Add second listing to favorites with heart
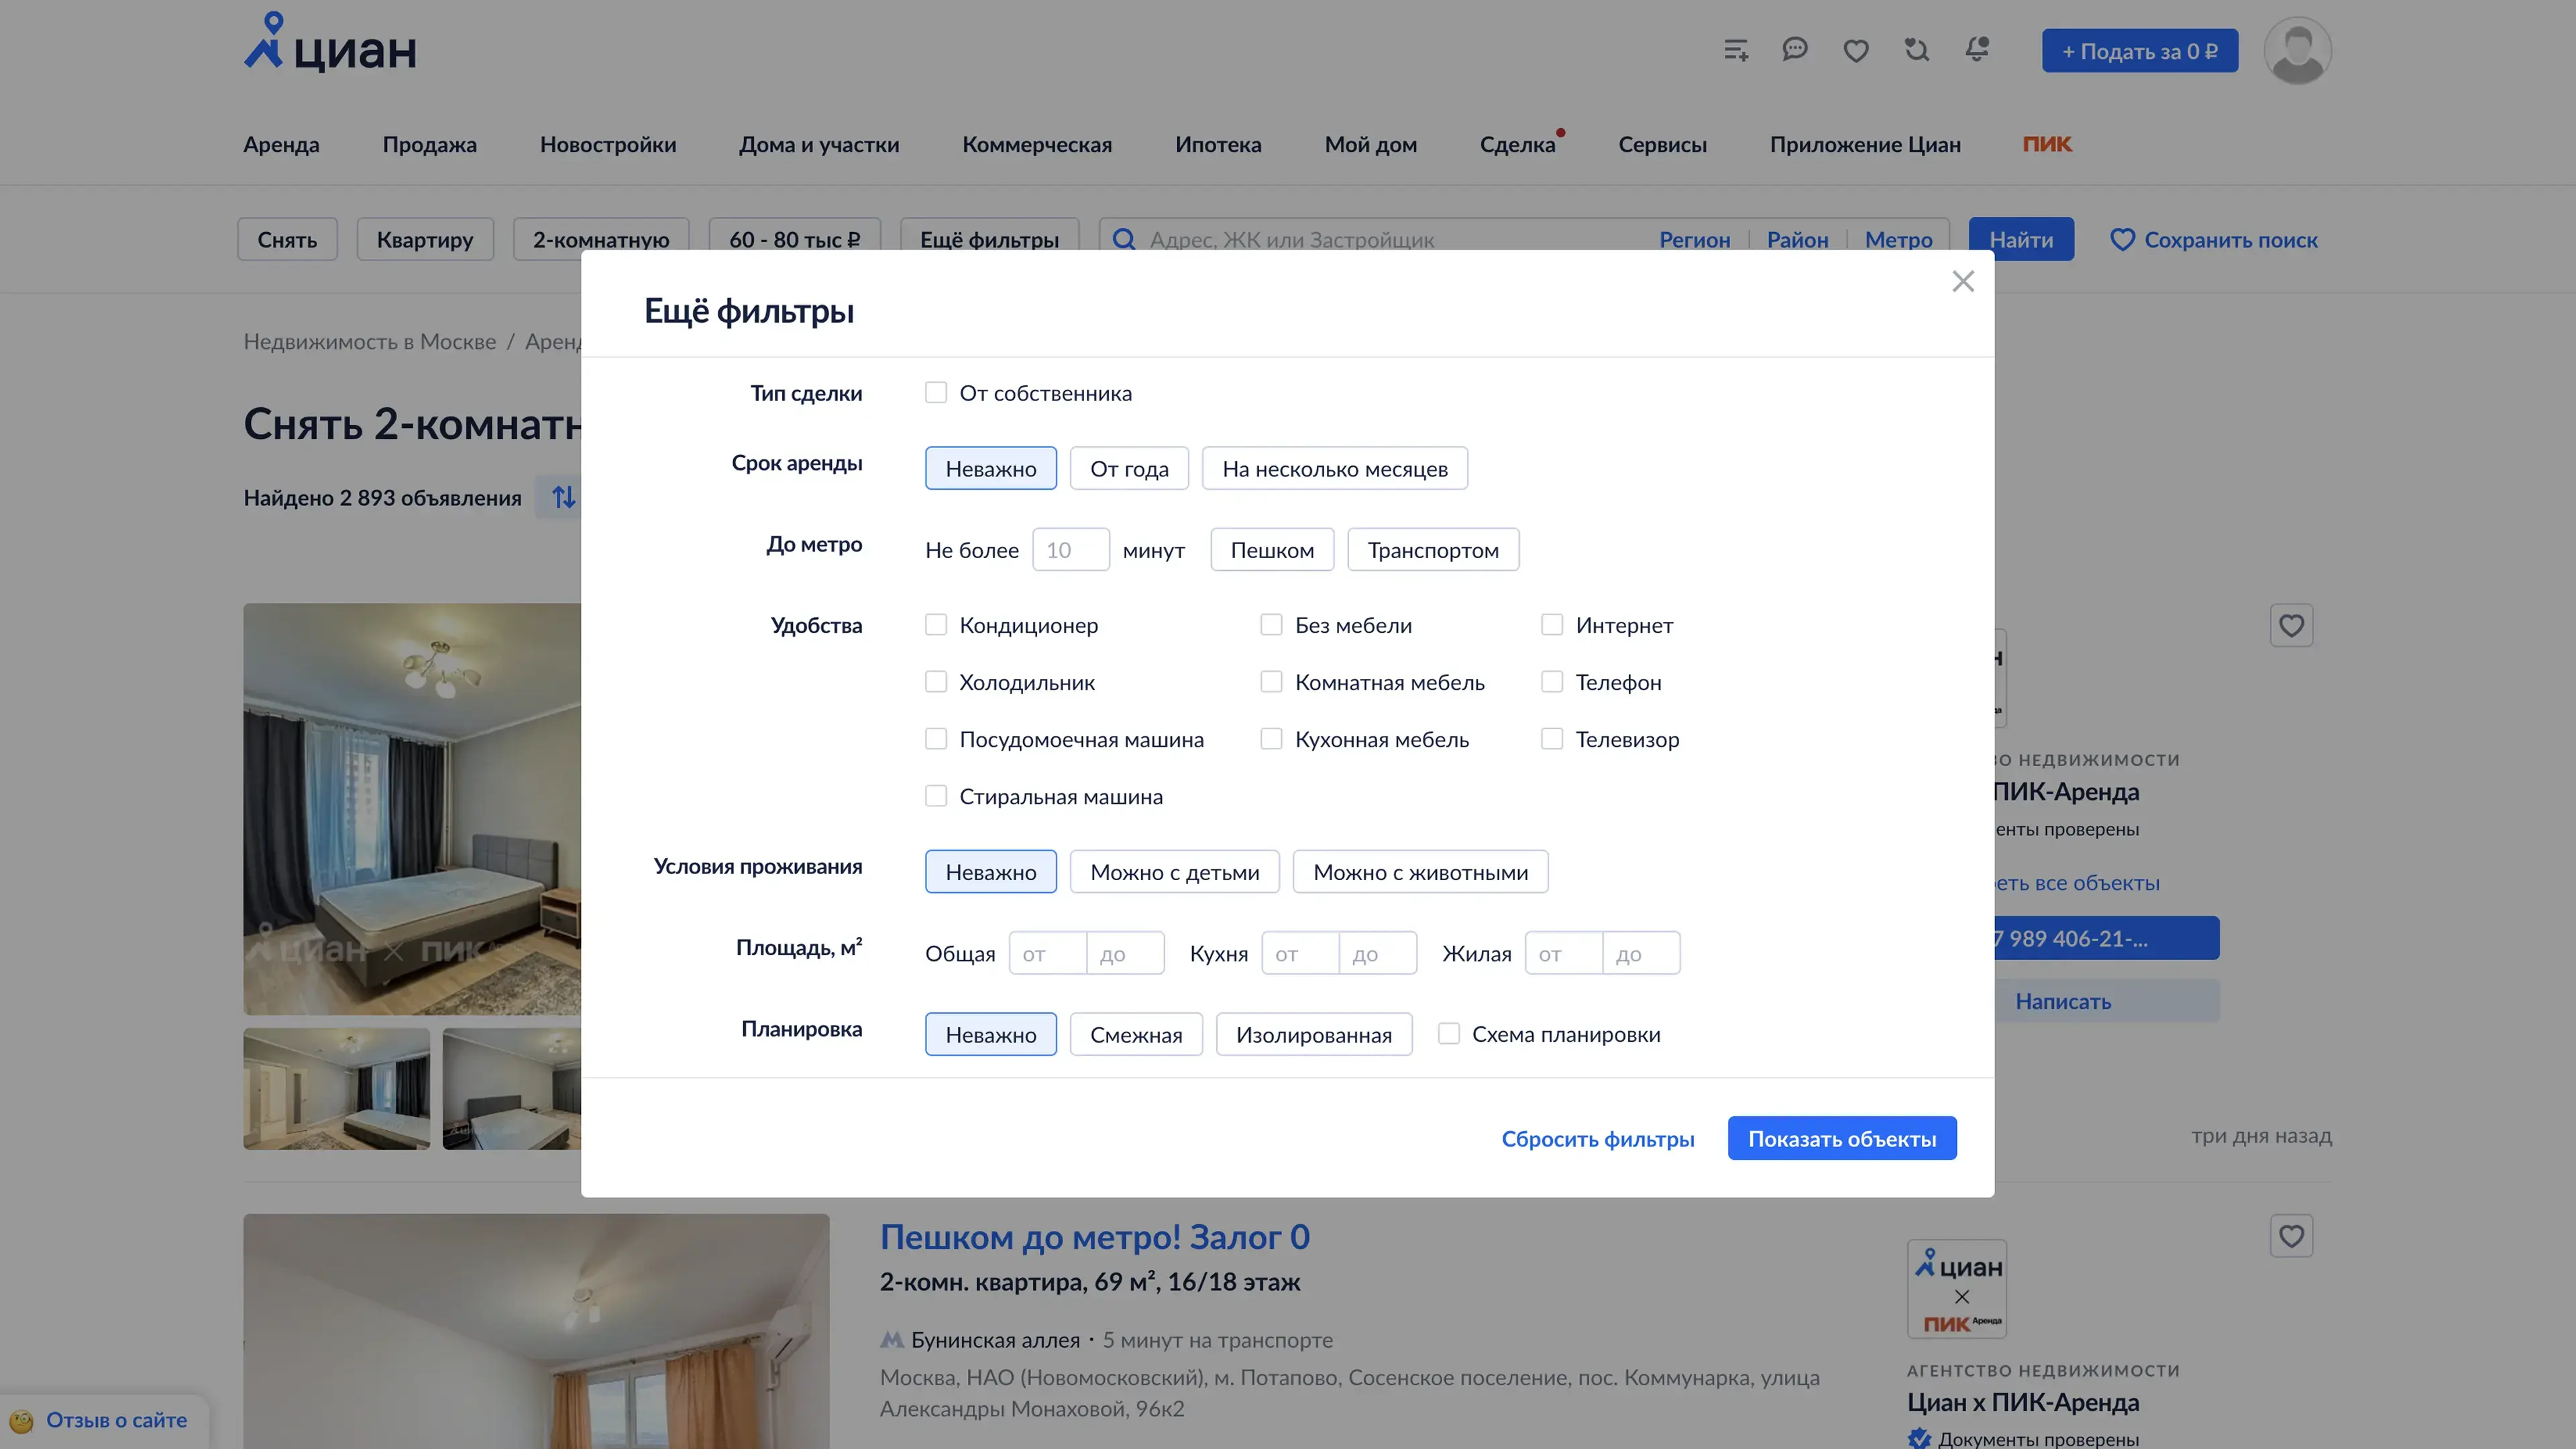2576x1449 pixels. click(2291, 1236)
